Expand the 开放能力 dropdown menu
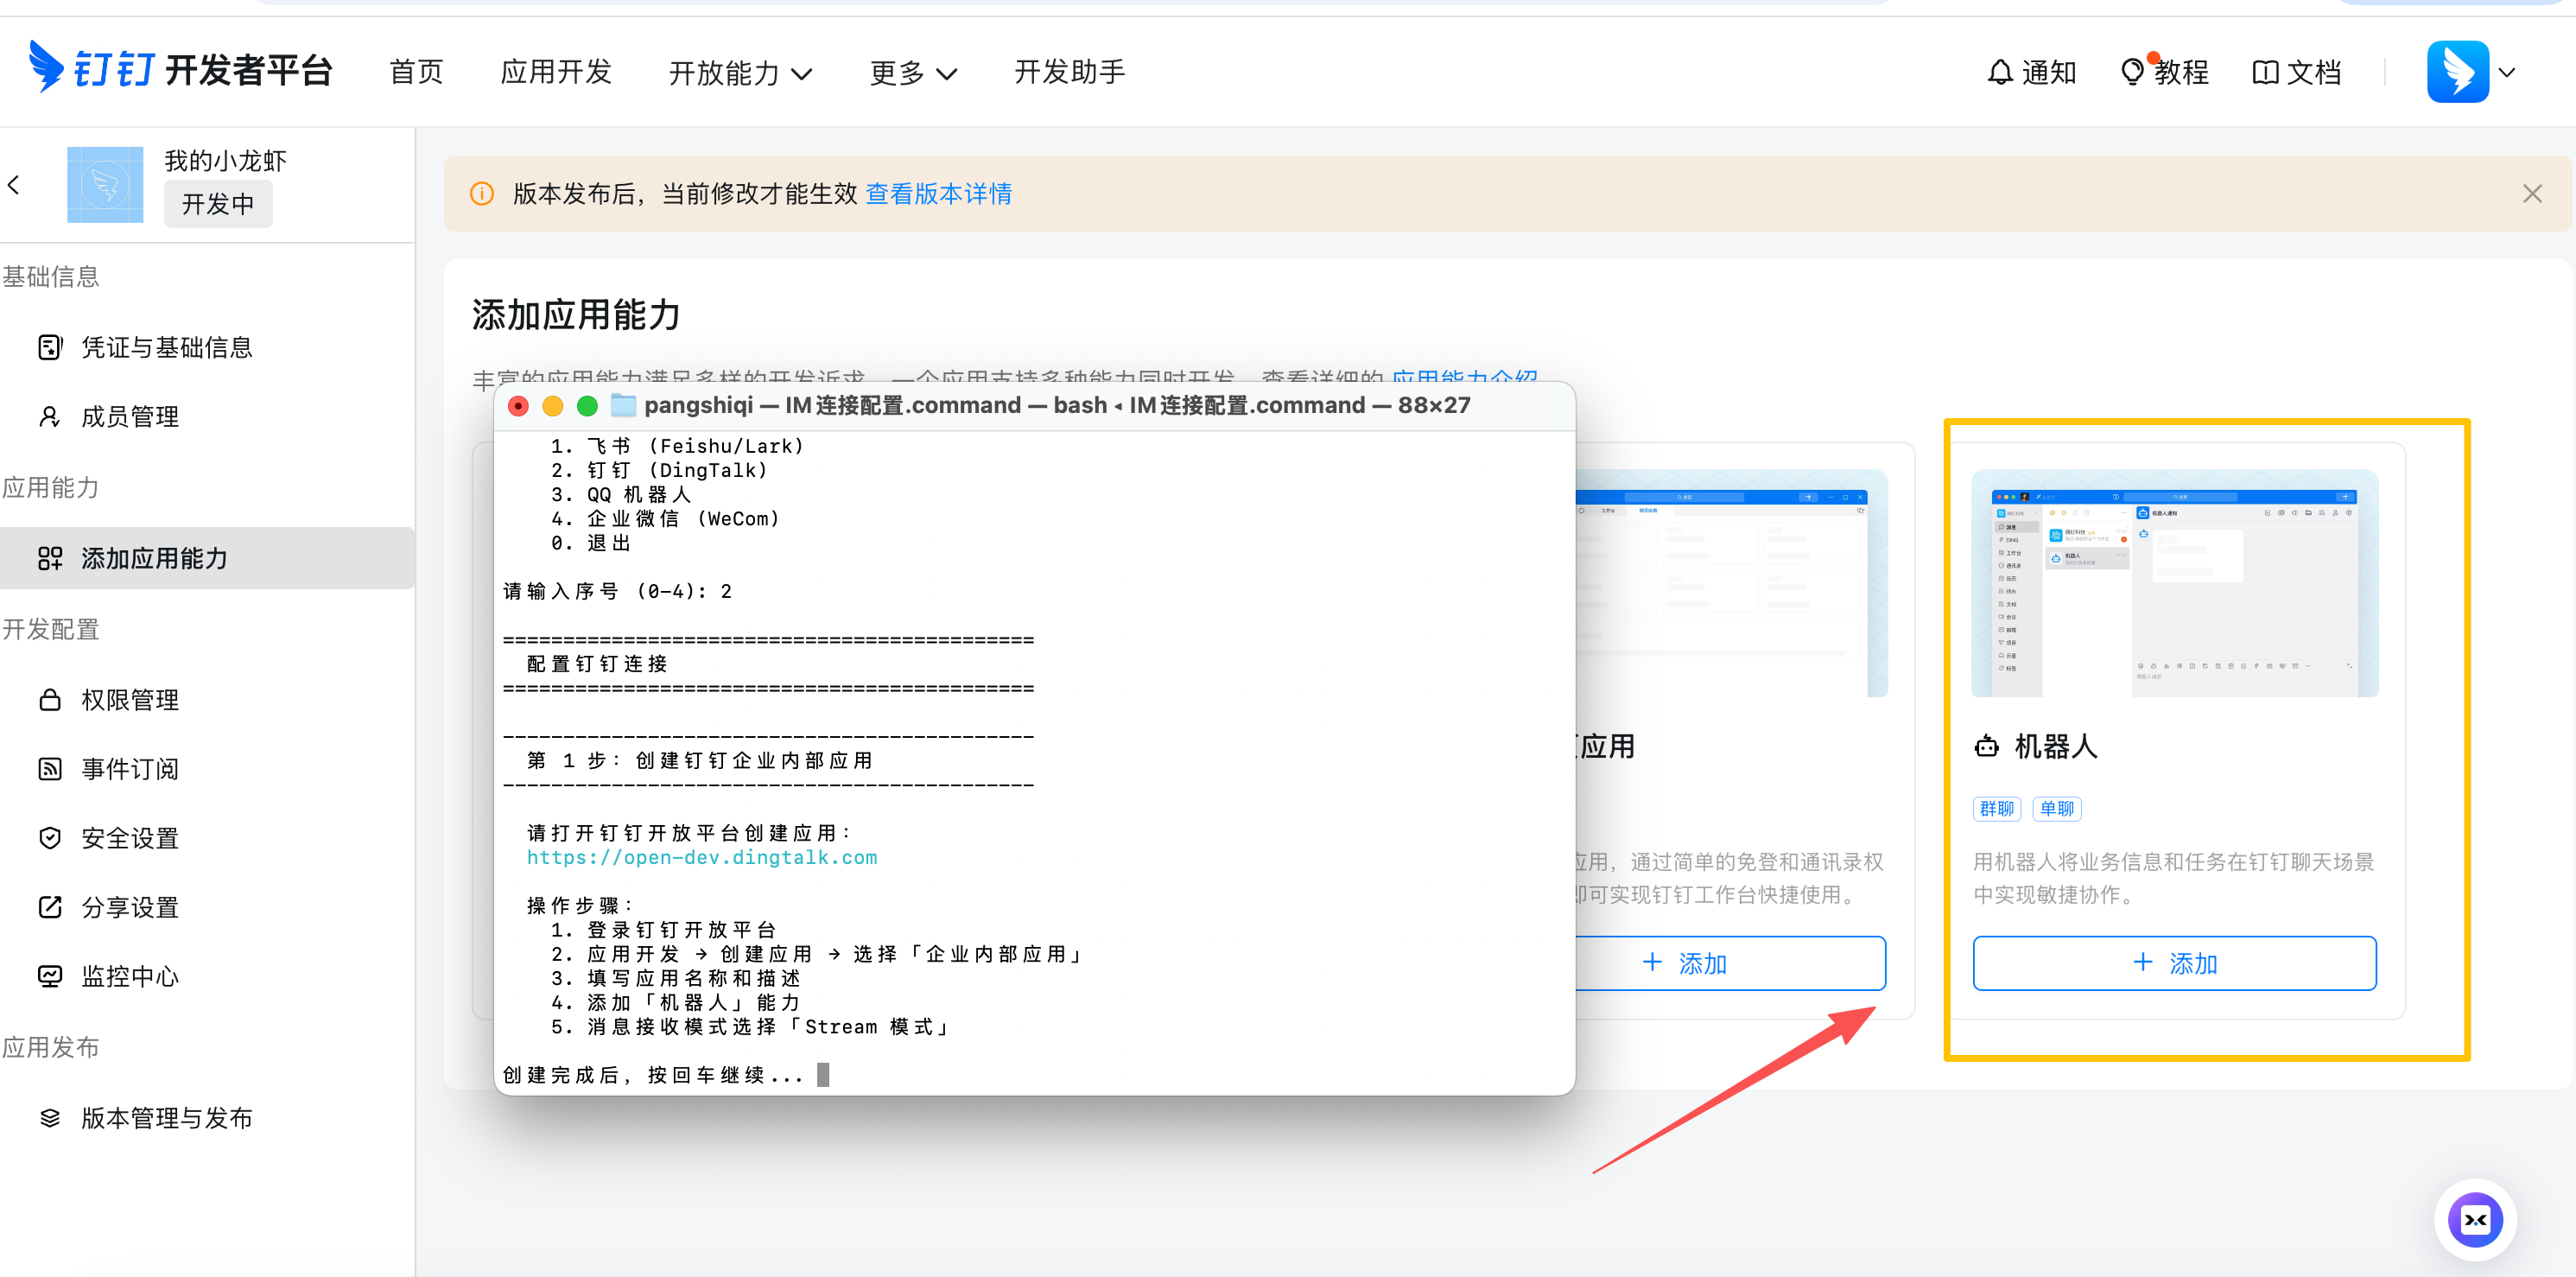2576x1277 pixels. 740,72
